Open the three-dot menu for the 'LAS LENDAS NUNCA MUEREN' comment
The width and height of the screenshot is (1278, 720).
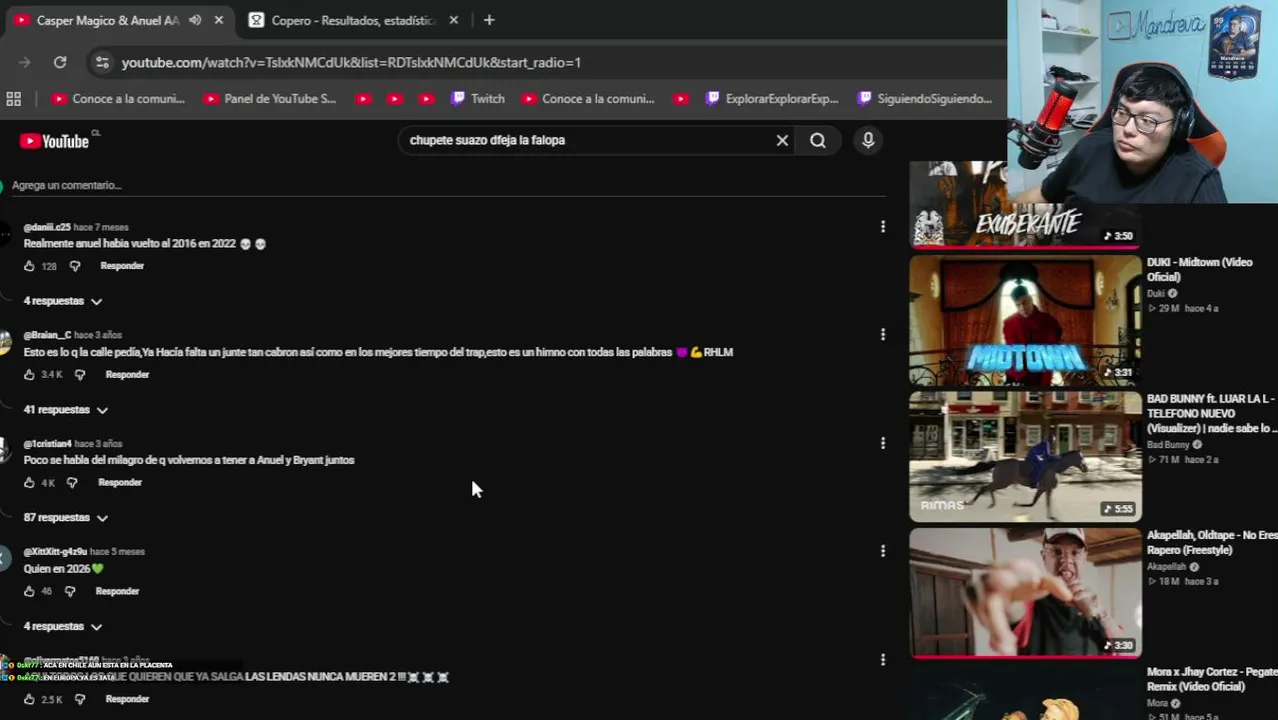(882, 660)
